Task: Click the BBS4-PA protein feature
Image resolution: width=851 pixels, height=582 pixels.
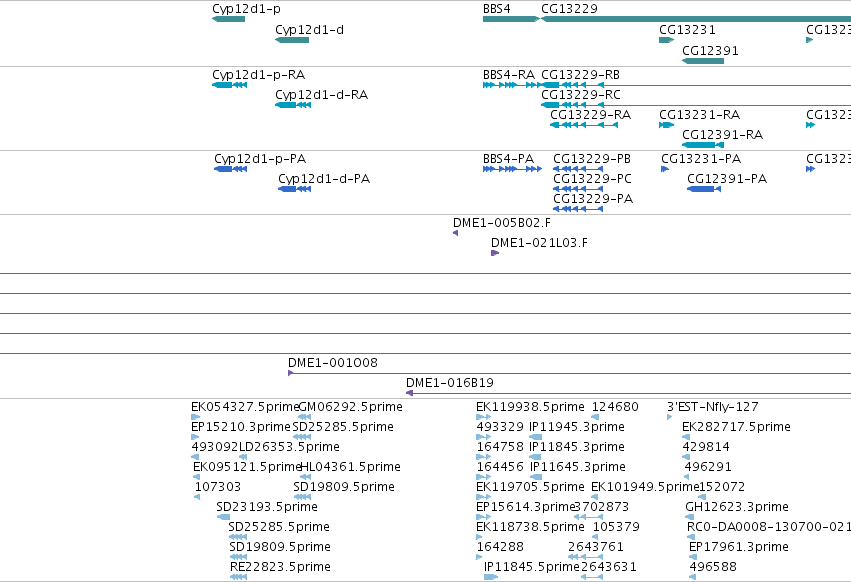Action: pyautogui.click(x=512, y=169)
